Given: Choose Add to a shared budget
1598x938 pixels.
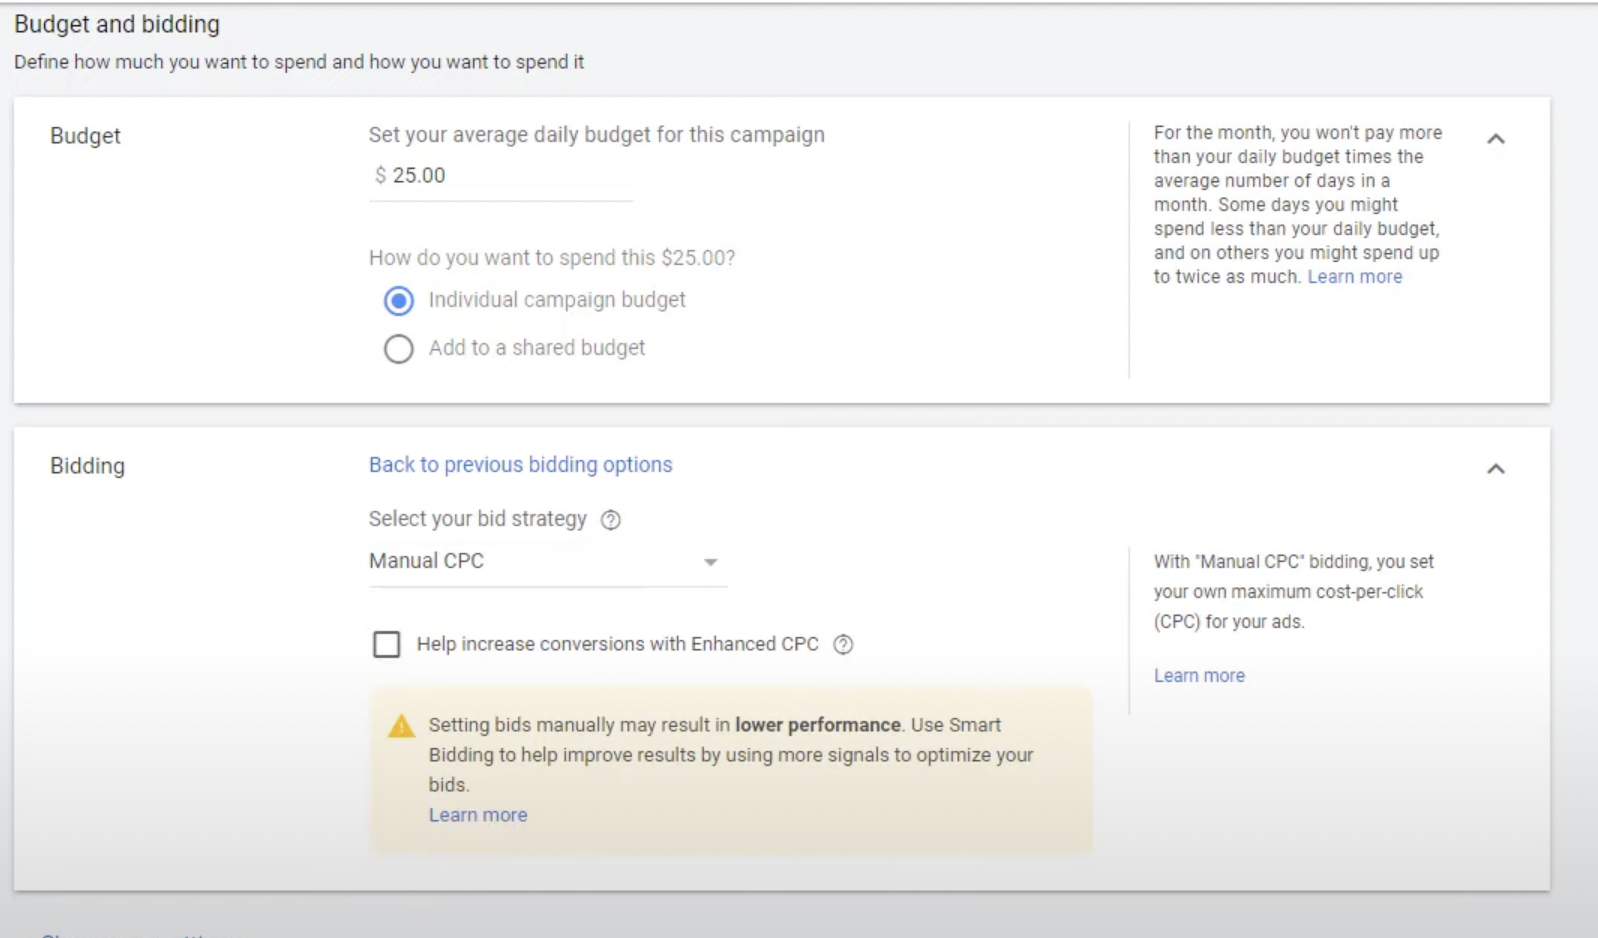Looking at the screenshot, I should tap(399, 349).
